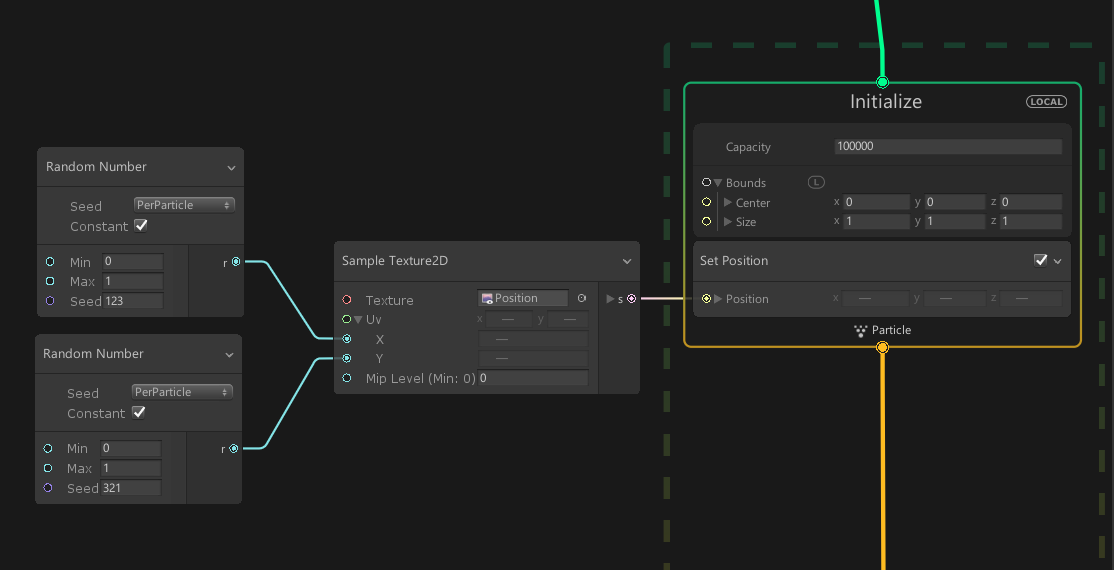Collapse the Uv foldout in Sample Texture2D
Viewport: 1114px width, 570px height.
click(358, 320)
